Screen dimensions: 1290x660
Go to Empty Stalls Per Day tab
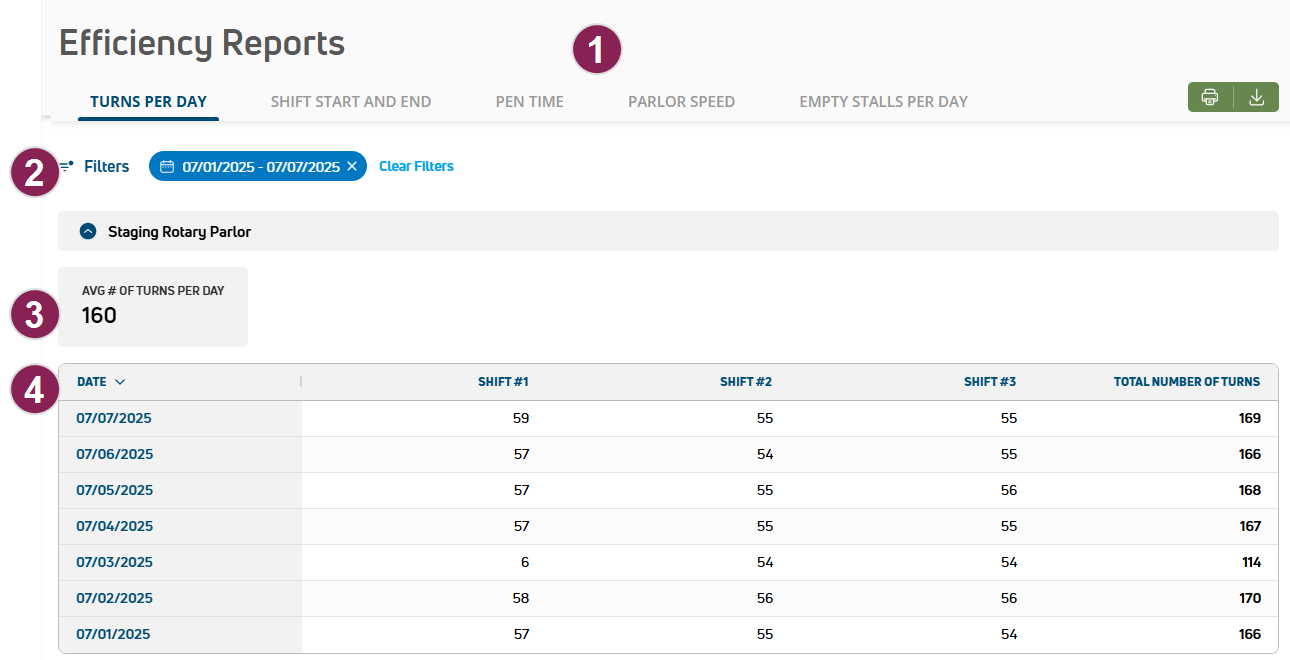click(x=883, y=101)
